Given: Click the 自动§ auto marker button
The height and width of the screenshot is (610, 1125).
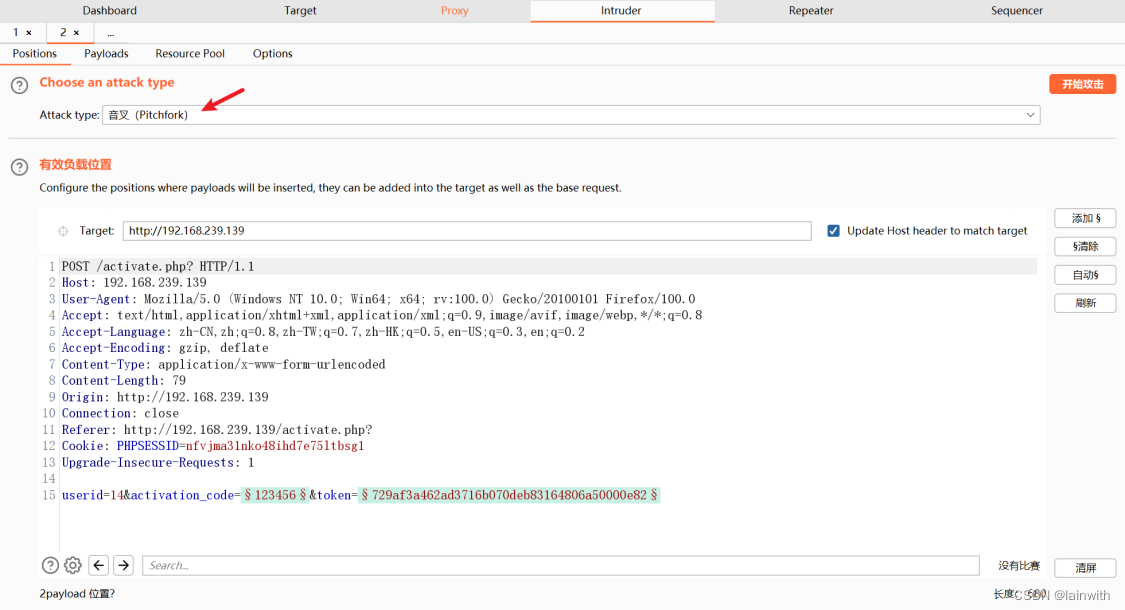Looking at the screenshot, I should click(1086, 275).
